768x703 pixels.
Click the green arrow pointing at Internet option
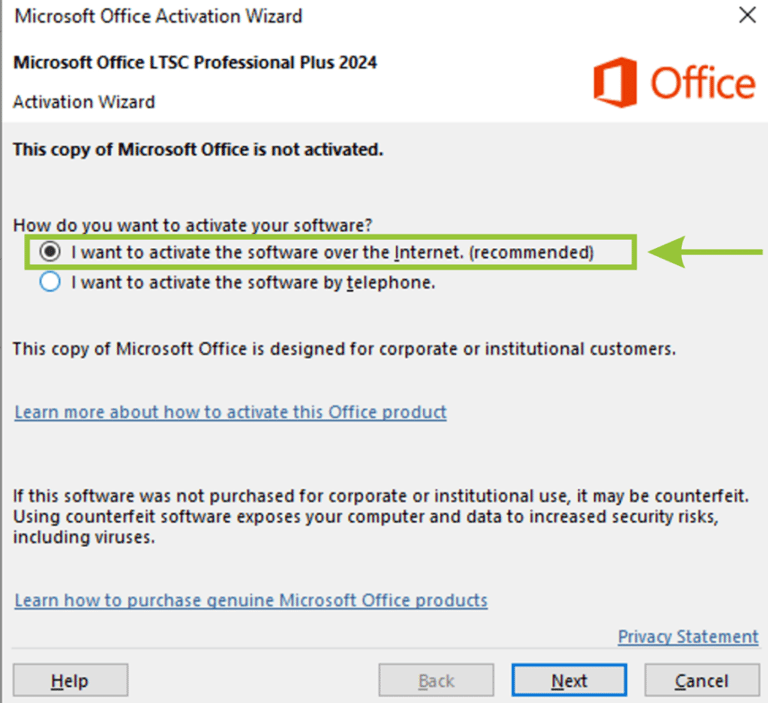click(x=705, y=252)
